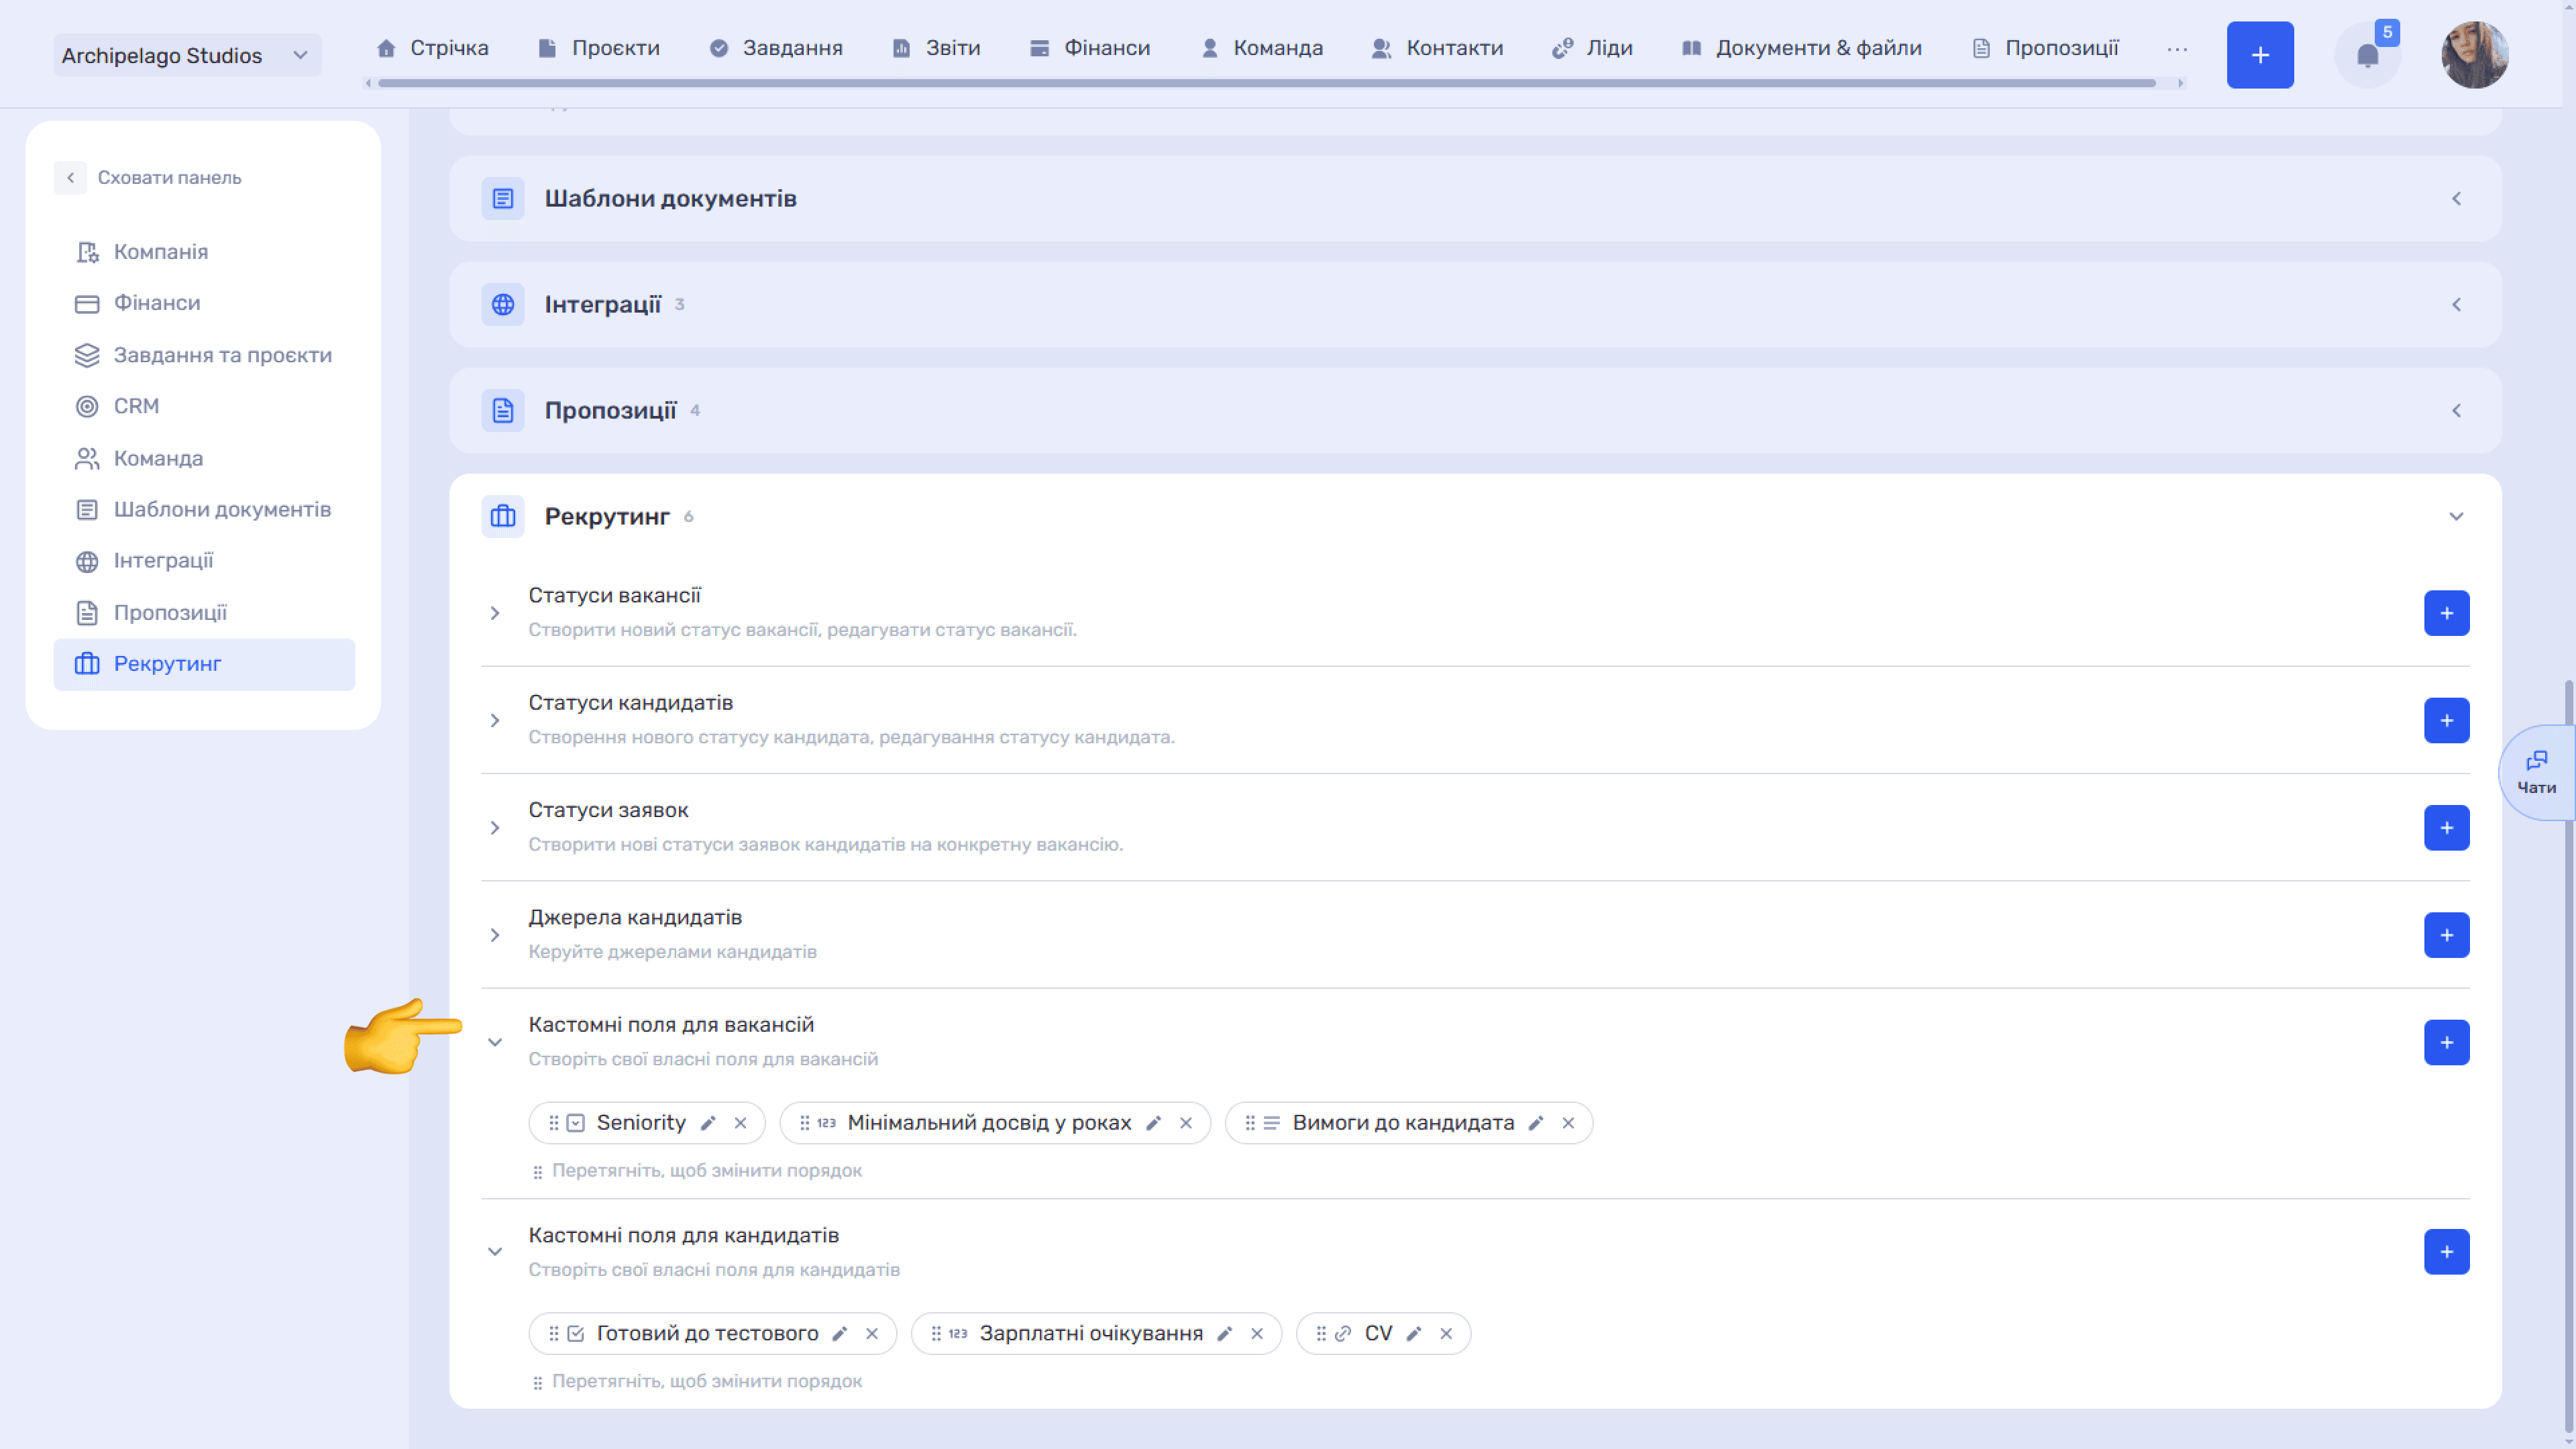Edit the Готовий до тестового field
Image resolution: width=2576 pixels, height=1449 pixels.
click(x=840, y=1334)
